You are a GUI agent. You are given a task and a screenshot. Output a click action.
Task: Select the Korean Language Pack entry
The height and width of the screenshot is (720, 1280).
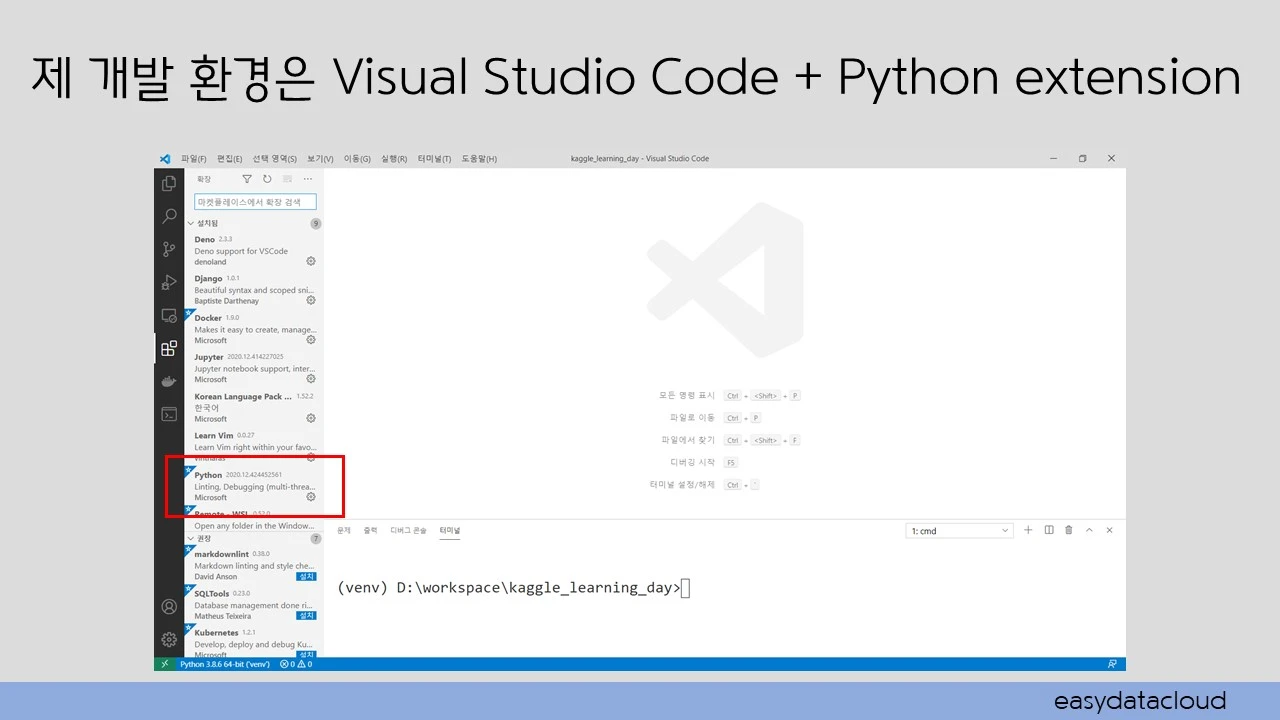click(x=254, y=407)
